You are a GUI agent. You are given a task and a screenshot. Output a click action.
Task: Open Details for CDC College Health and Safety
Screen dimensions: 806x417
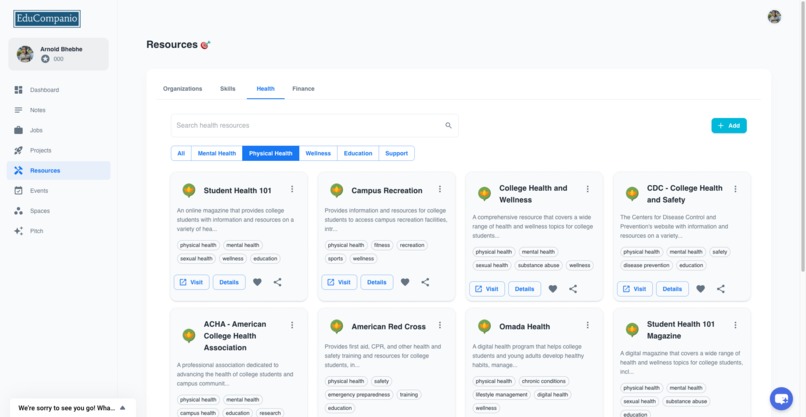(672, 289)
